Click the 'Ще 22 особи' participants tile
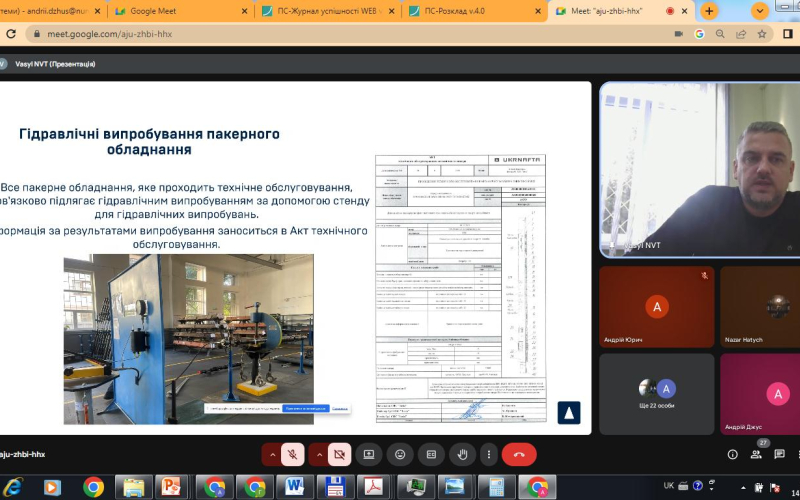This screenshot has height=500, width=800. click(656, 392)
